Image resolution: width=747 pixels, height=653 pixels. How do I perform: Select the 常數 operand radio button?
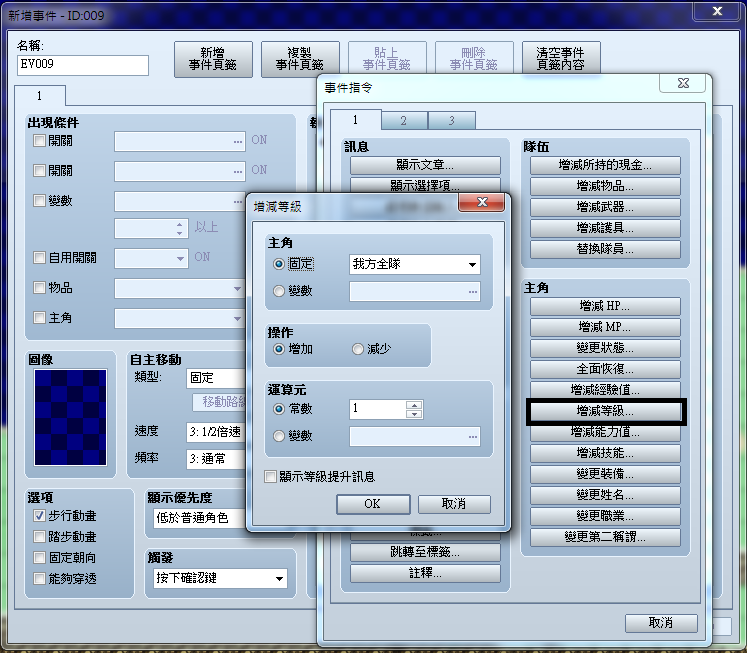coord(279,409)
